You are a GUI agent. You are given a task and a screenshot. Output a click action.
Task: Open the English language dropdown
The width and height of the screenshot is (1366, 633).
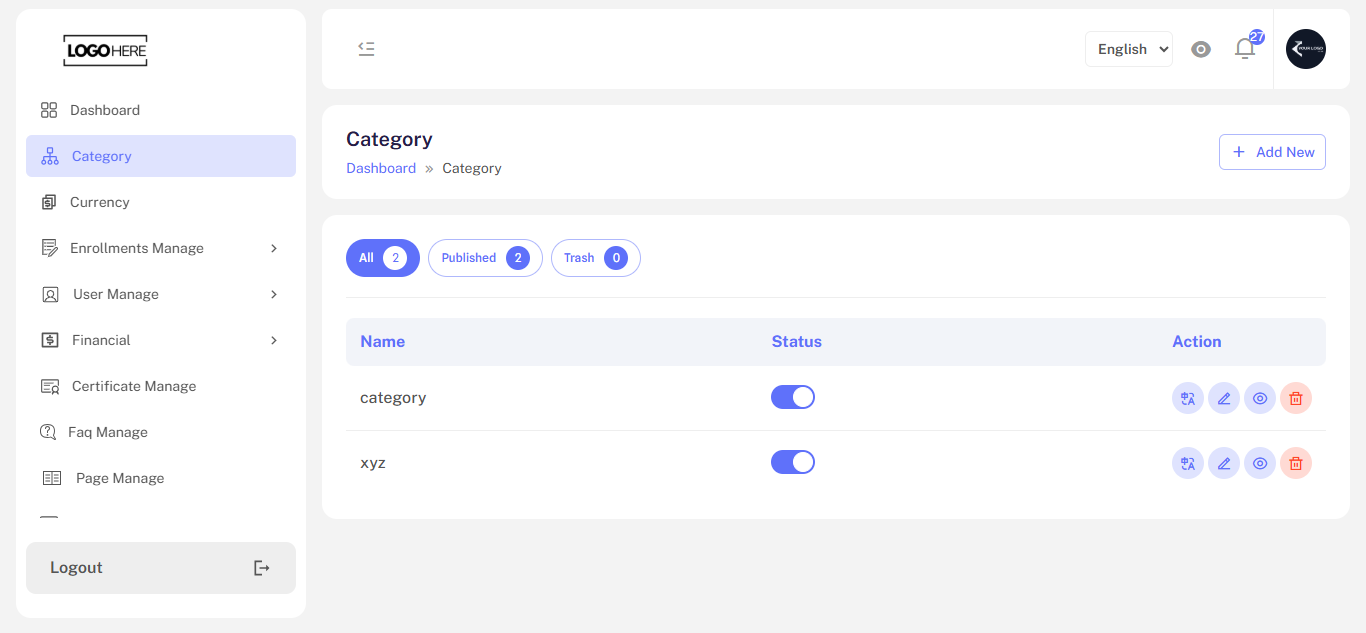pyautogui.click(x=1129, y=49)
